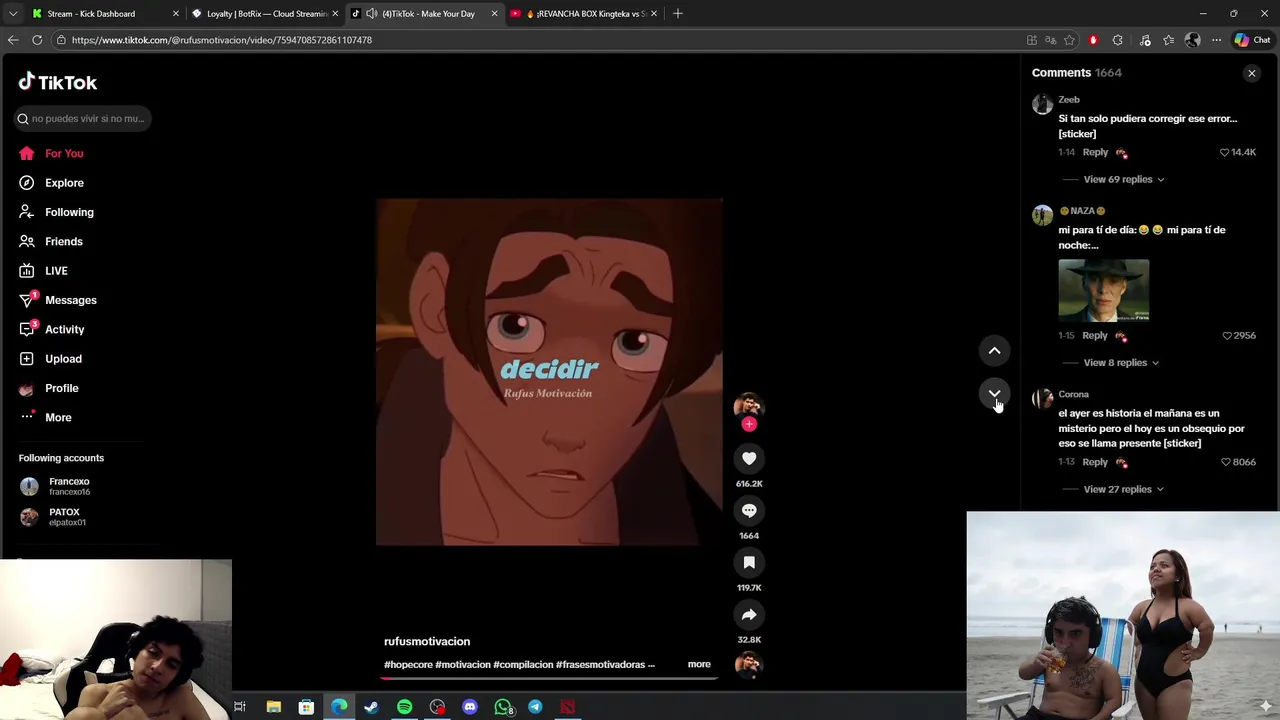Reply to Corona's comment
The image size is (1280, 720).
click(x=1095, y=462)
